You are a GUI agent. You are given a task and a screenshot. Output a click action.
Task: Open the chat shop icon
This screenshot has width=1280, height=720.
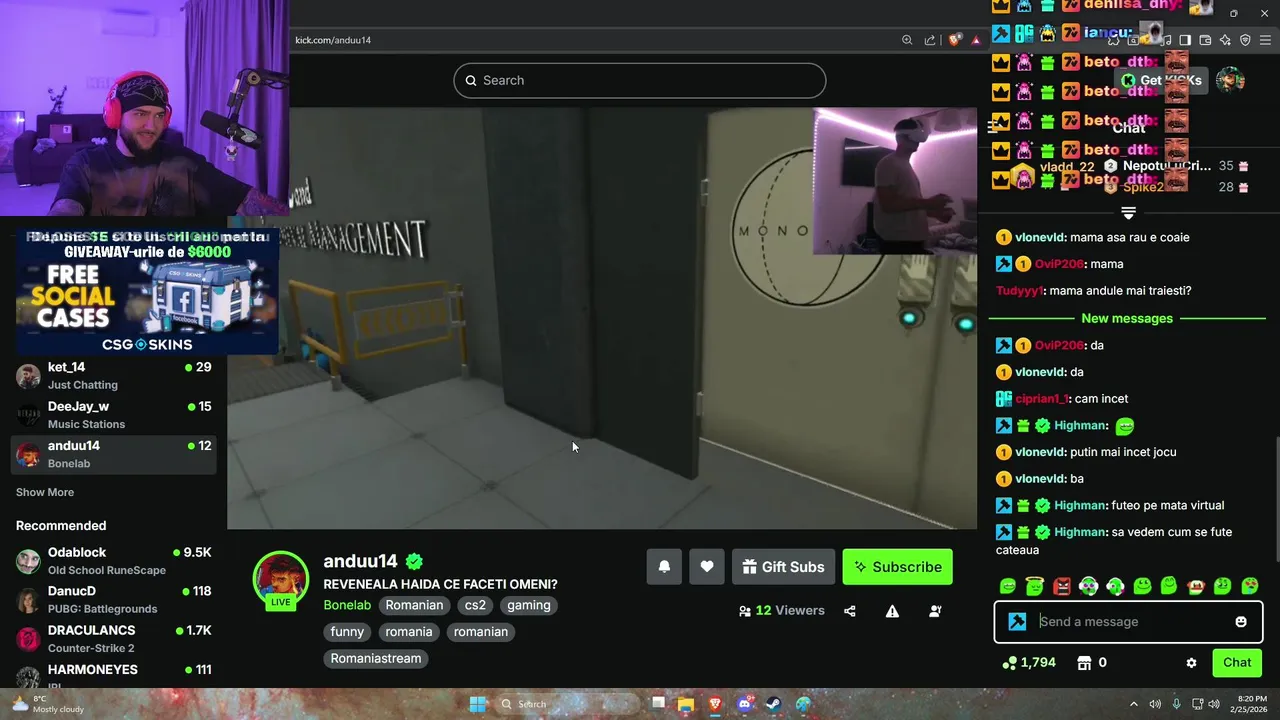[1084, 663]
